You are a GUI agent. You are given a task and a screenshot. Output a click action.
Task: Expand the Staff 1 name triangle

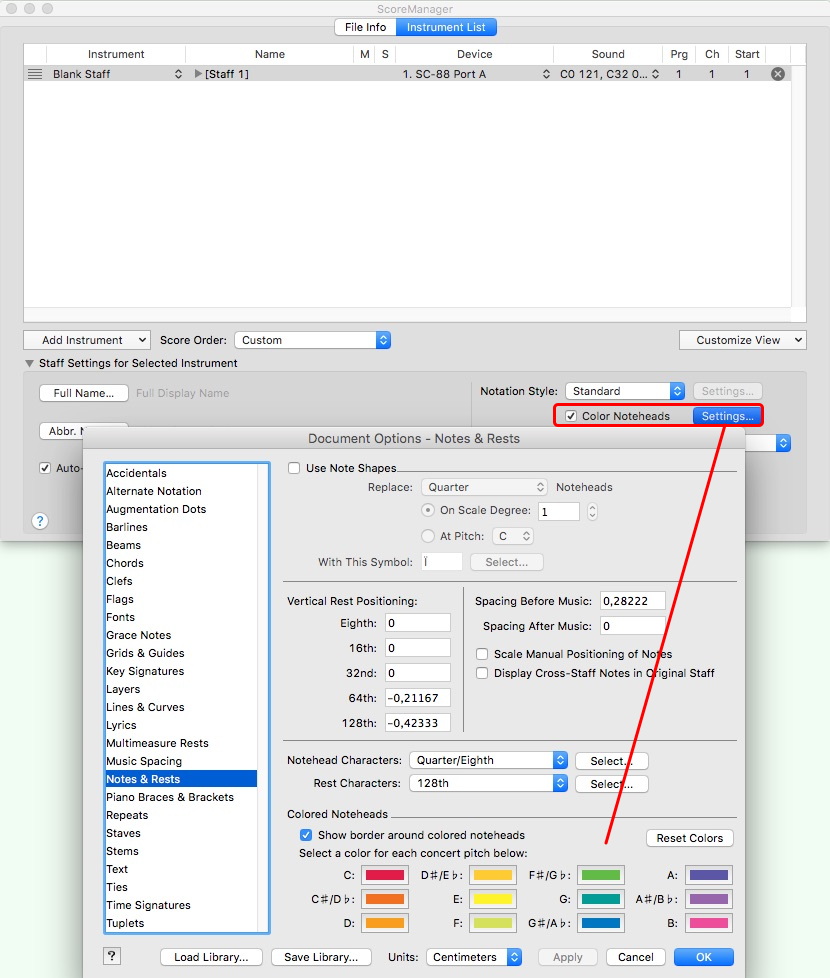point(198,74)
